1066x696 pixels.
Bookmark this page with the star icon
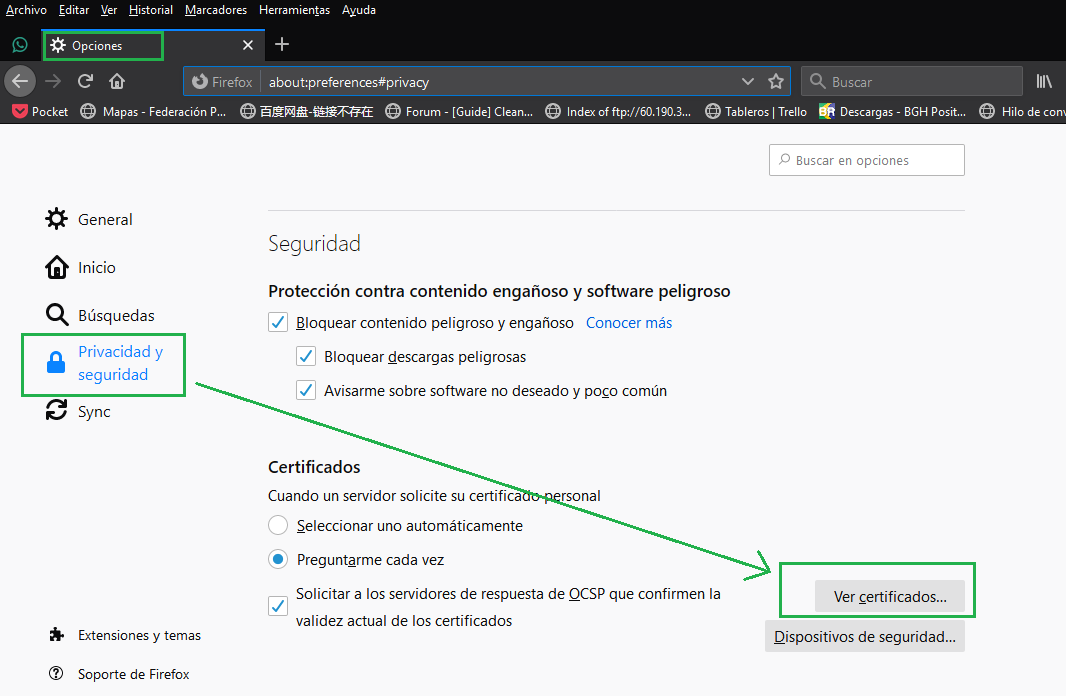(775, 82)
